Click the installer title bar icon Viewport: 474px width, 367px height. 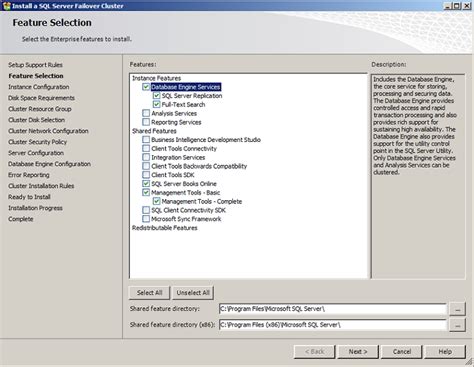click(6, 6)
